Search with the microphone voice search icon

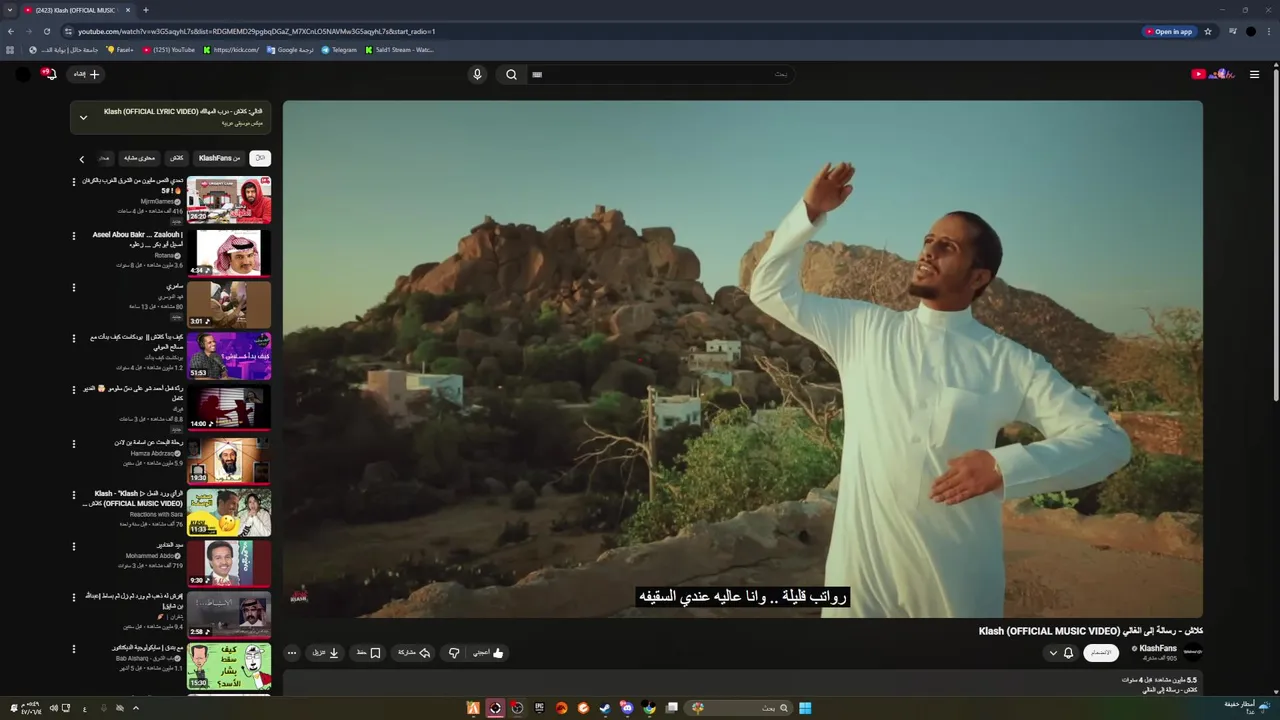[x=477, y=74]
